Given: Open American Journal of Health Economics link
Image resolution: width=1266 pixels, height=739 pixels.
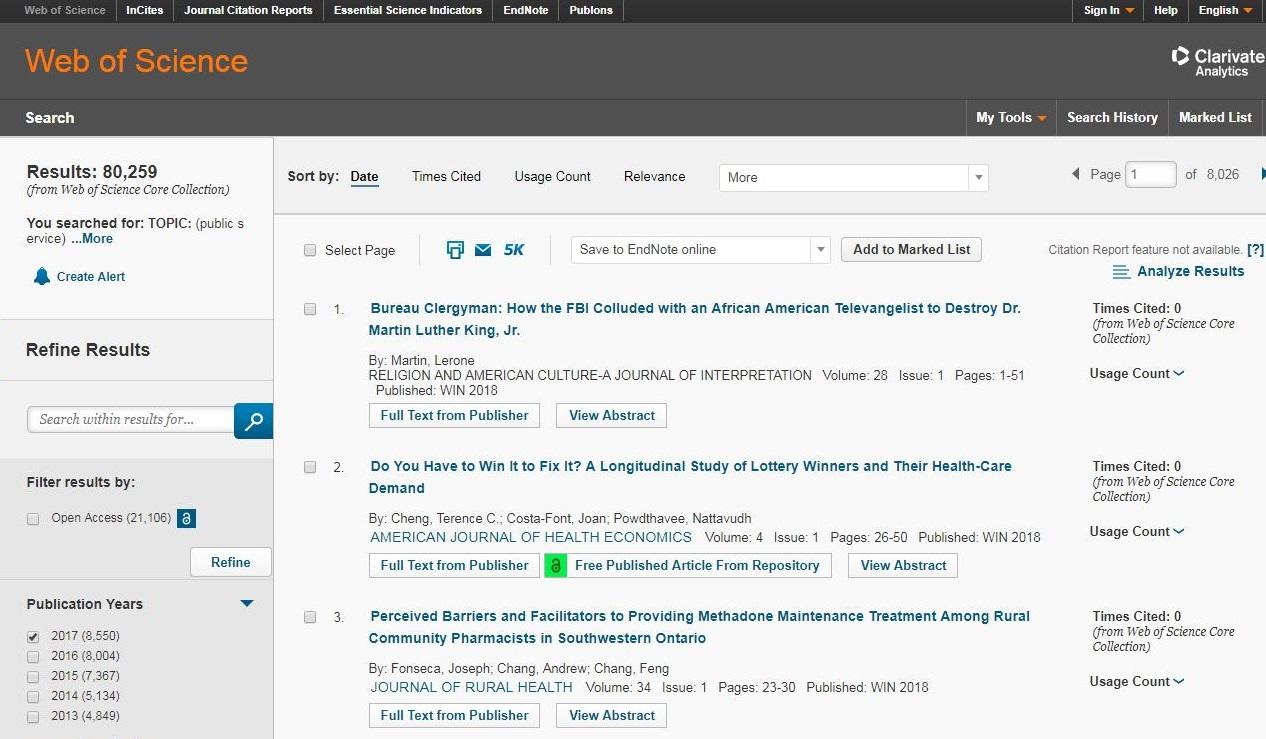Looking at the screenshot, I should tap(531, 538).
